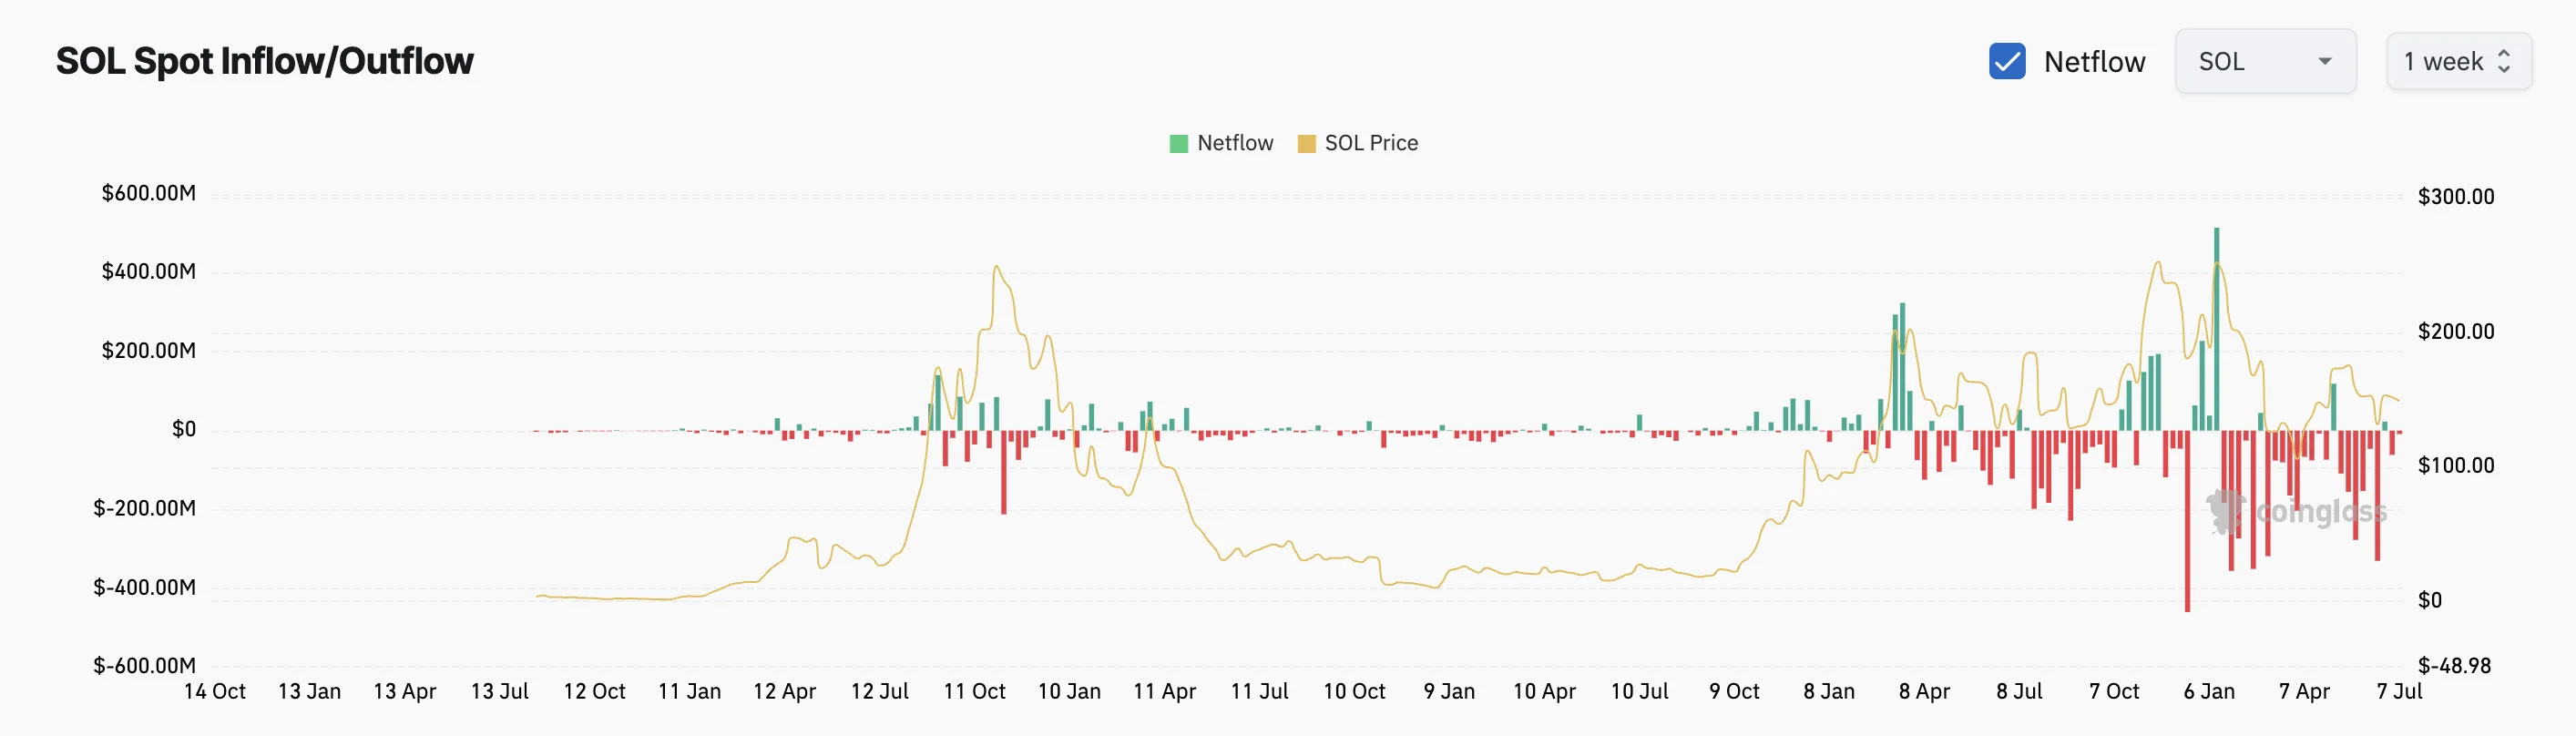Click the 11 Oct x-axis date label
Viewport: 2576px width, 736px height.
(x=974, y=691)
